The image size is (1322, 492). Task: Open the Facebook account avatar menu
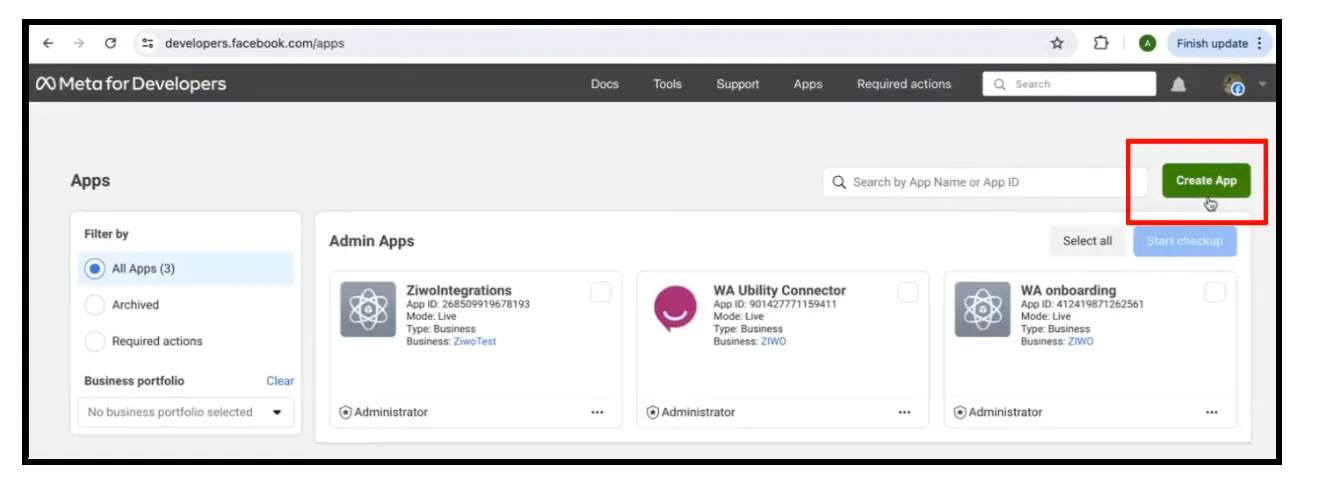(x=1233, y=85)
